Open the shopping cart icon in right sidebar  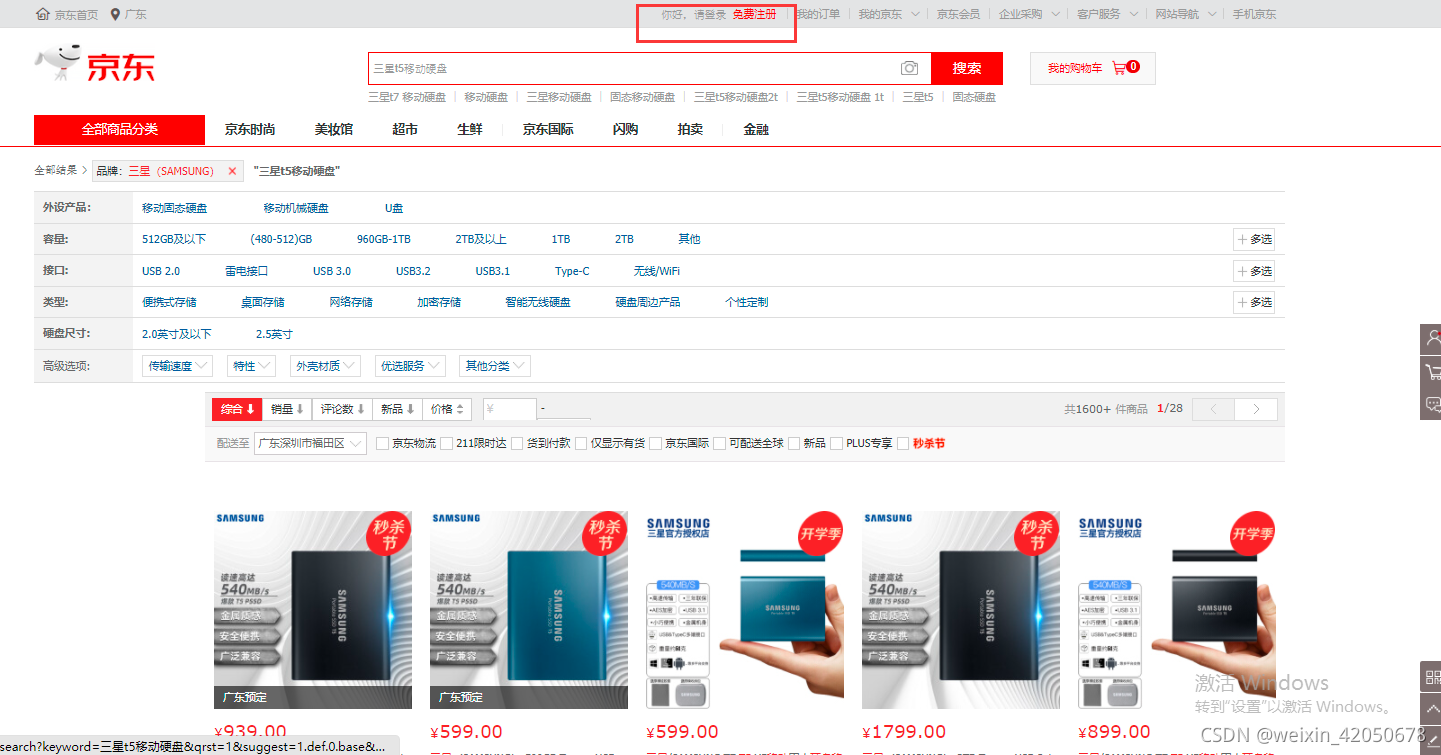[1432, 371]
